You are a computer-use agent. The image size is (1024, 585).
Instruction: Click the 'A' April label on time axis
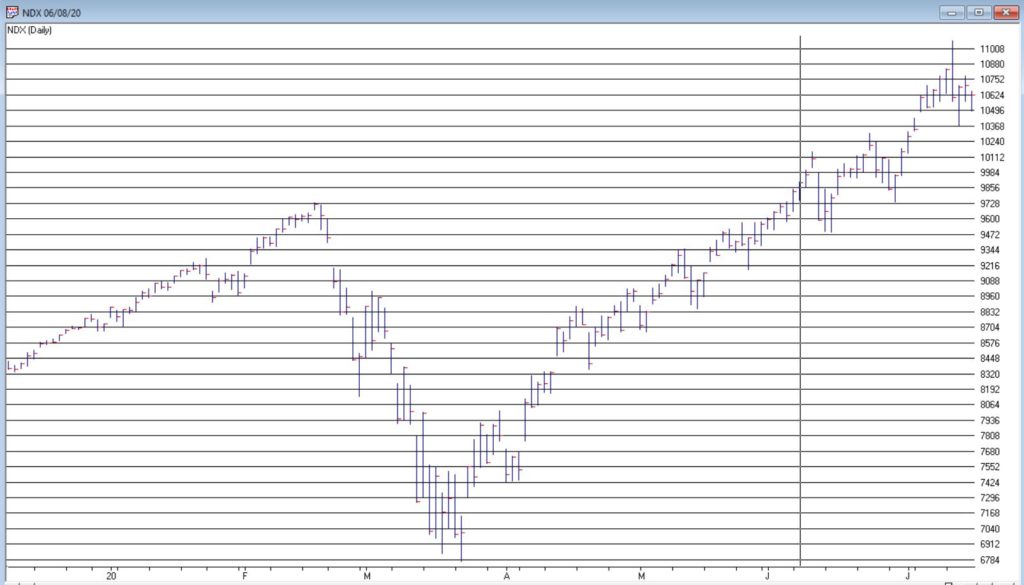pyautogui.click(x=506, y=576)
